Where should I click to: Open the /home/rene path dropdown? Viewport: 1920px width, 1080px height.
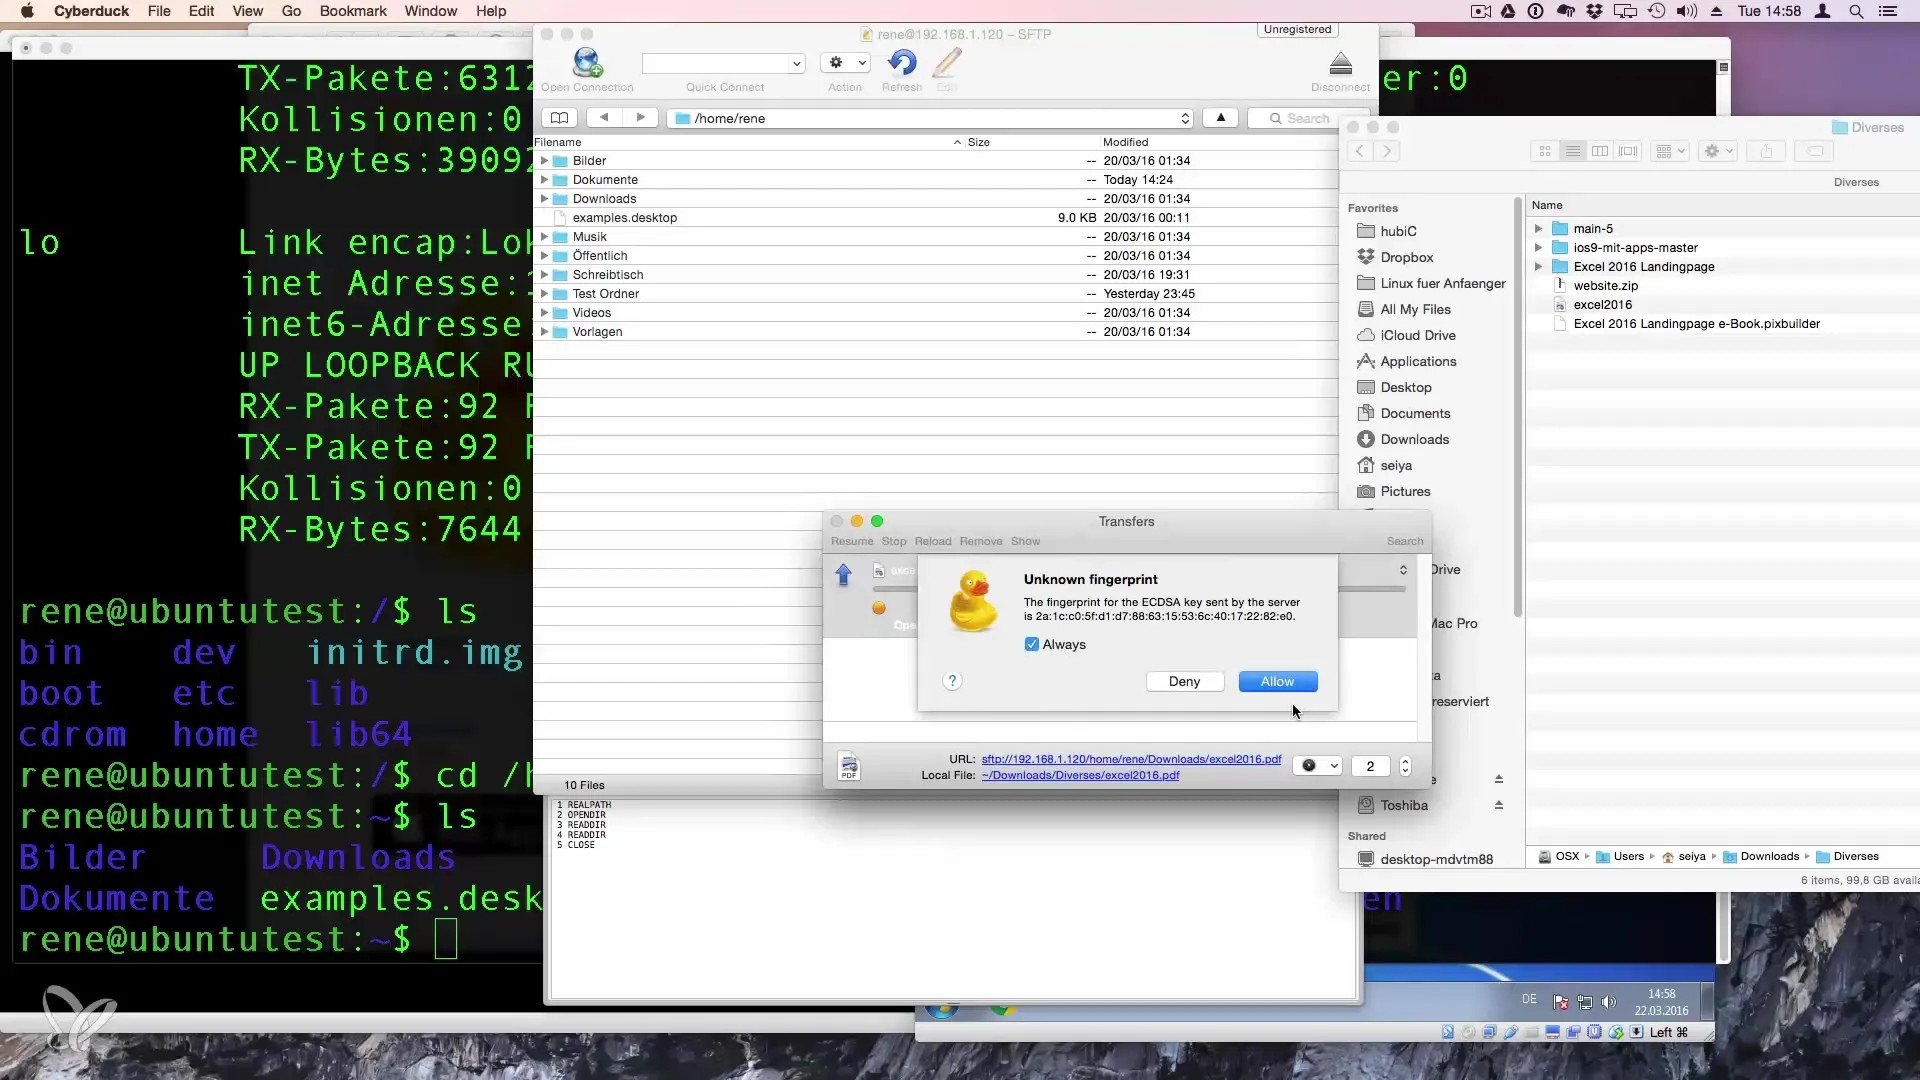click(931, 118)
